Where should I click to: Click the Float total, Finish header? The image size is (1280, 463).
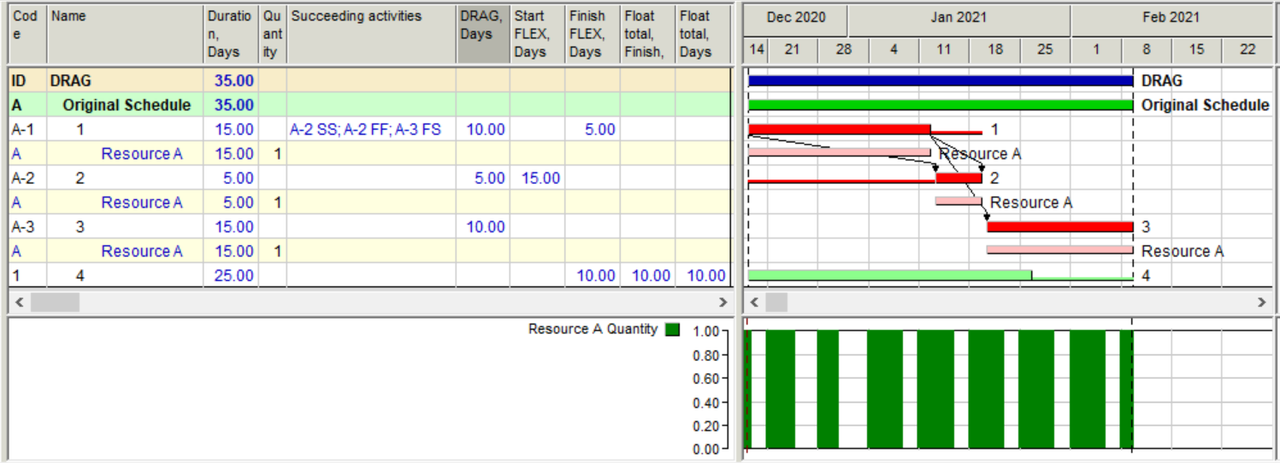tap(647, 33)
